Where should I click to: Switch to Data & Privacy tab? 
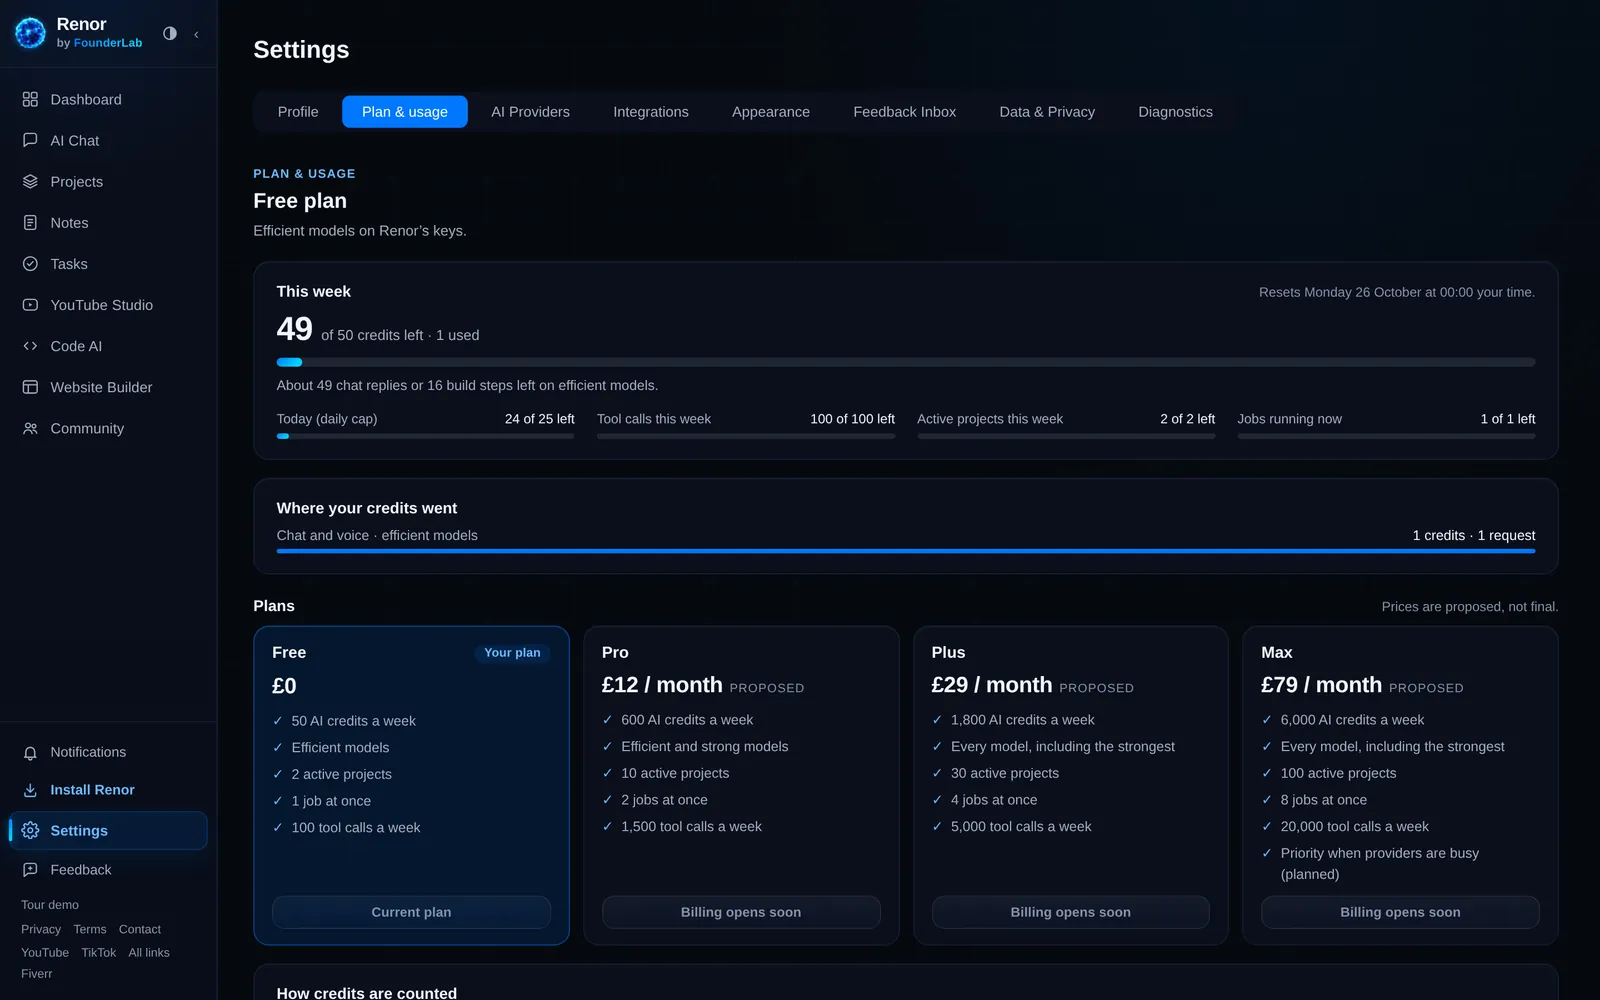tap(1047, 112)
